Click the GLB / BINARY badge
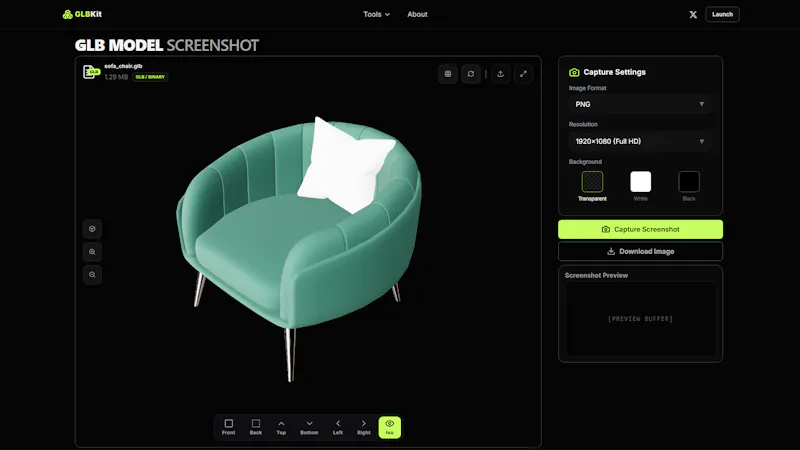Viewport: 800px width, 450px height. pyautogui.click(x=150, y=77)
